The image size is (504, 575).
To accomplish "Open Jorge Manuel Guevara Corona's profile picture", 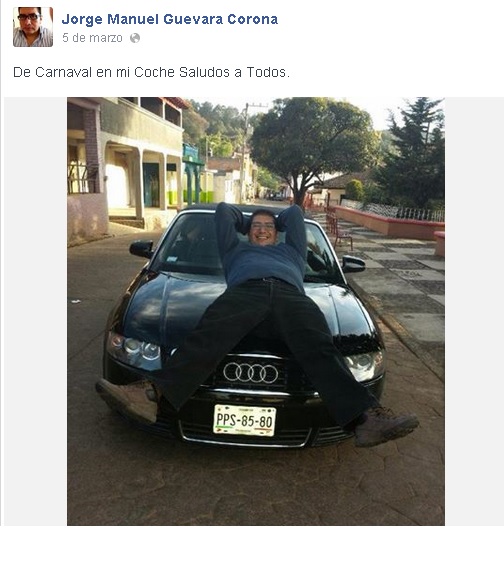I will tap(33, 27).
